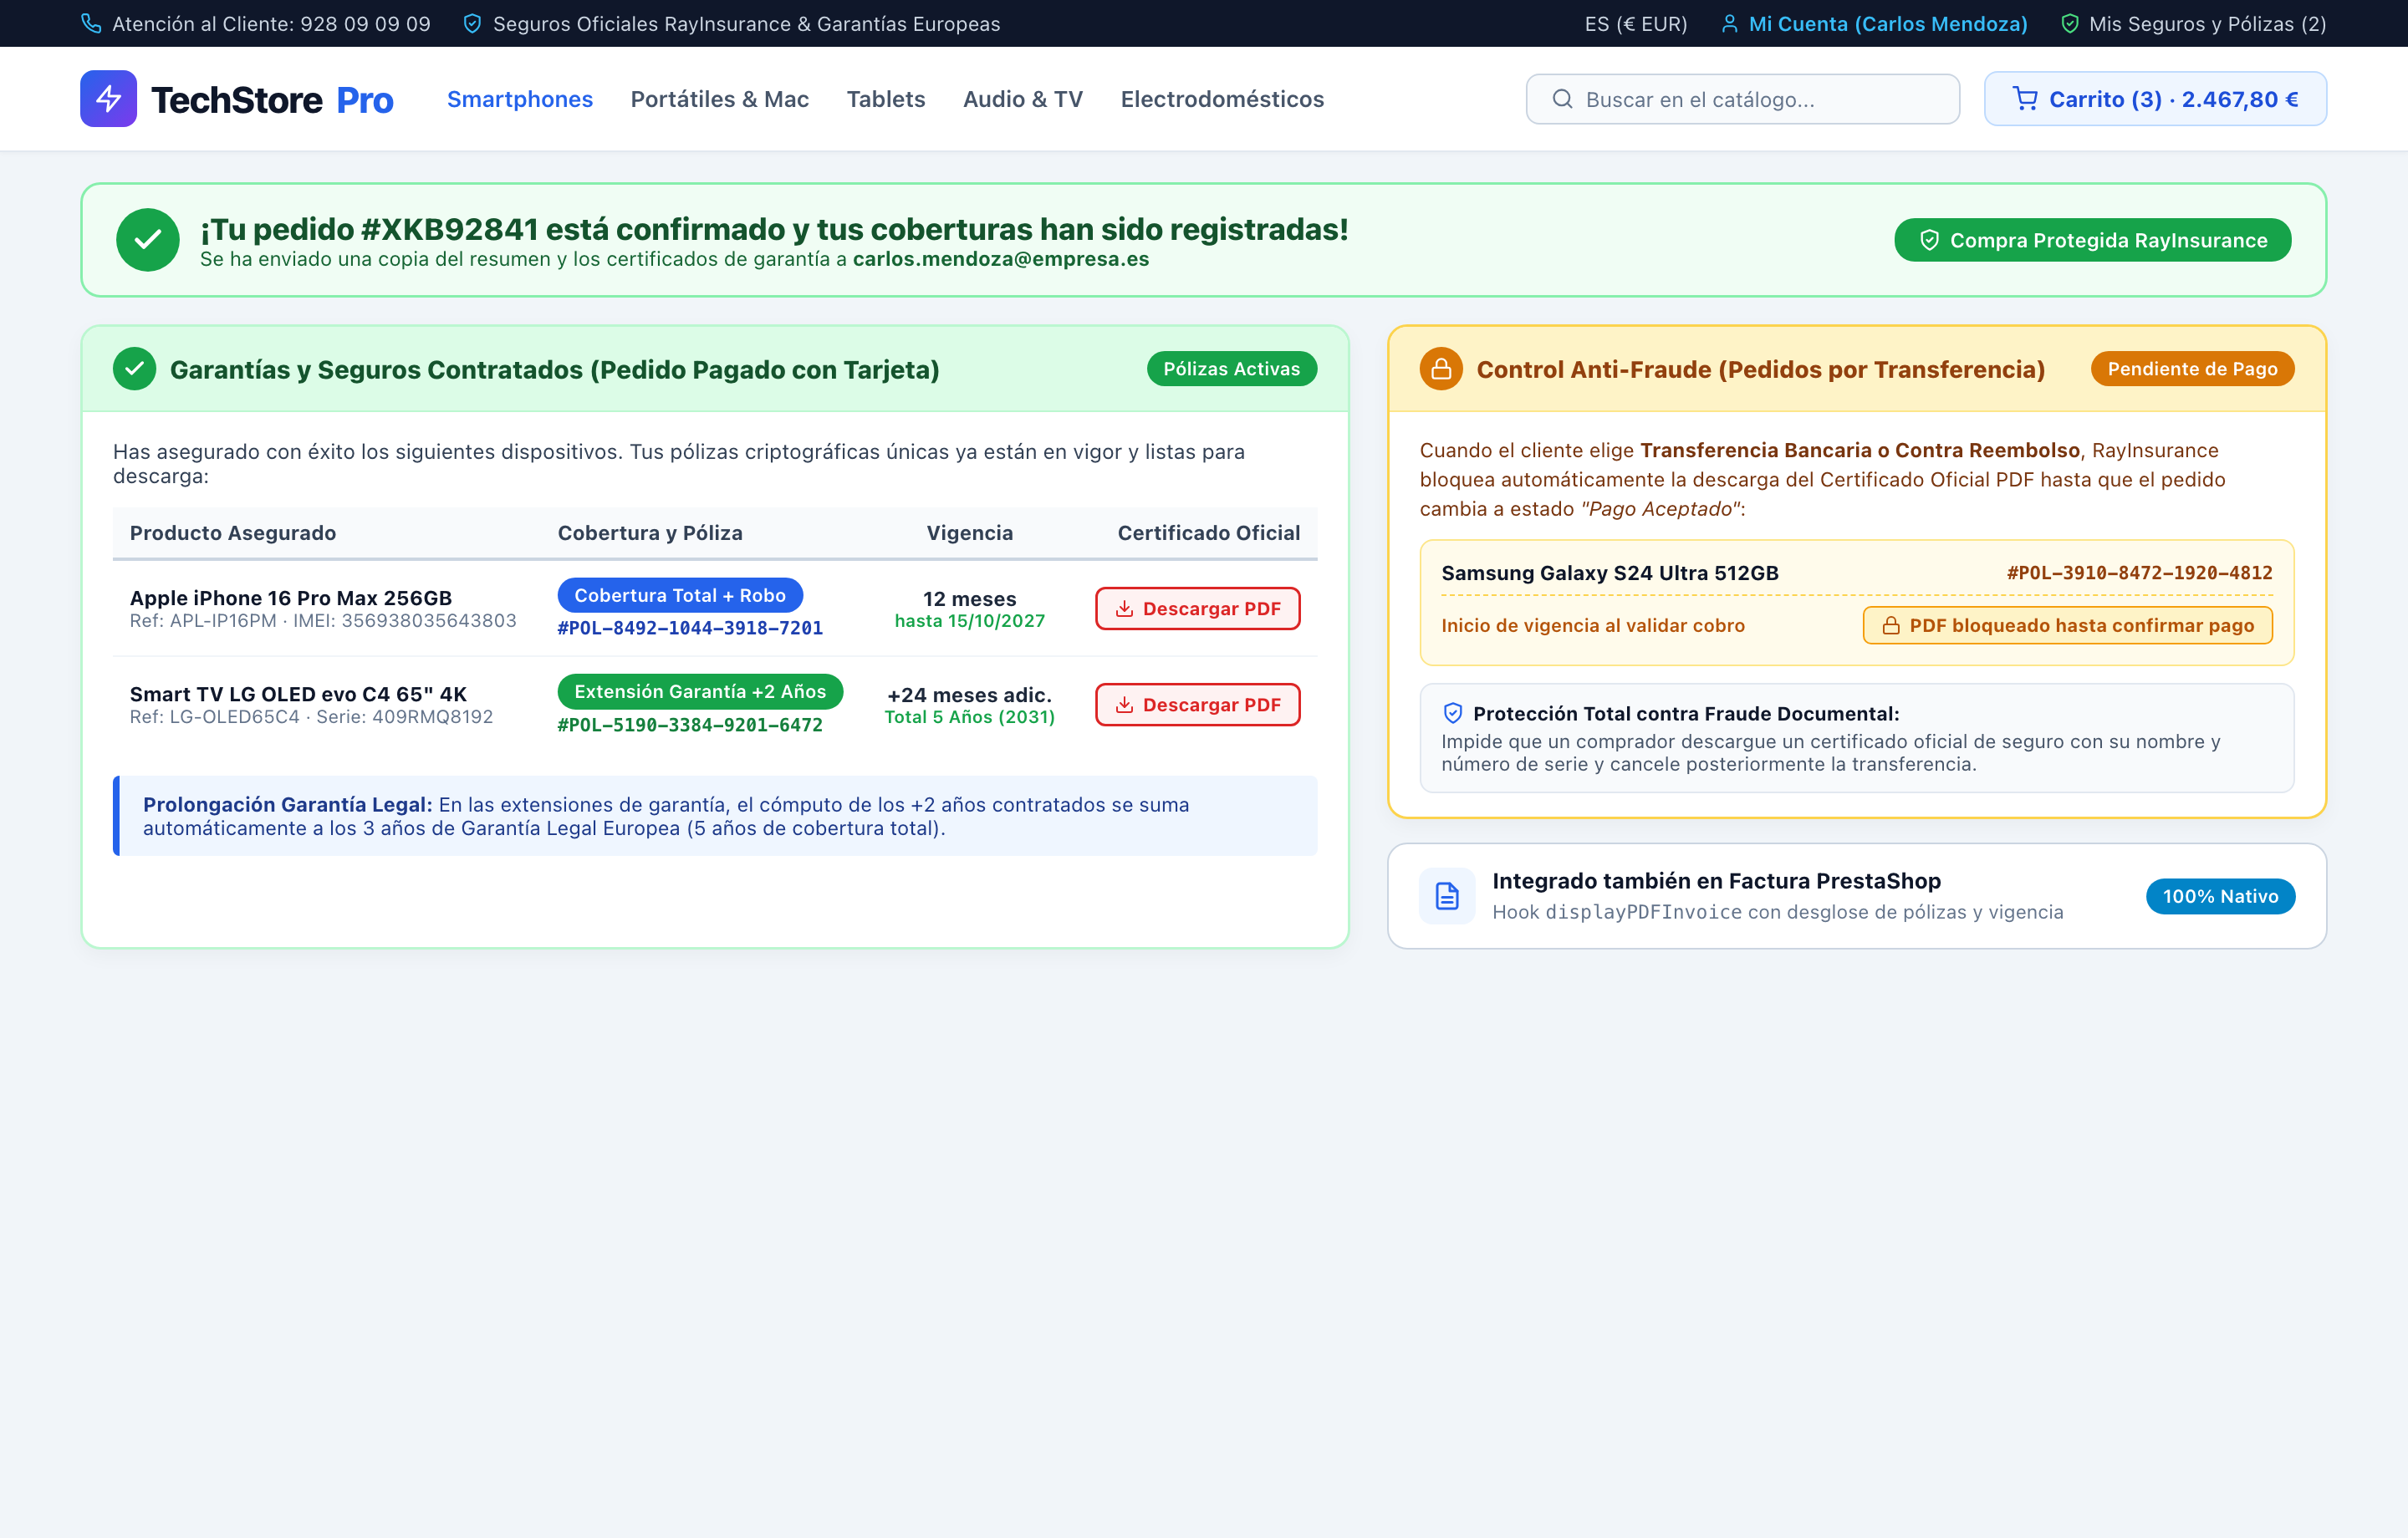Screen dimensions: 2408x1538
Task: Click policy number #POL-3910-8472-1920-4812
Action: (x=2139, y=573)
